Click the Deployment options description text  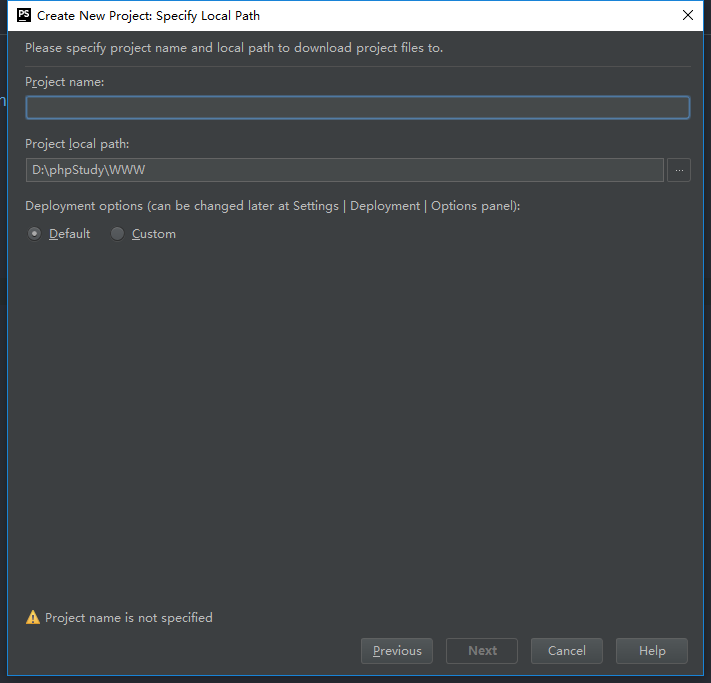273,206
